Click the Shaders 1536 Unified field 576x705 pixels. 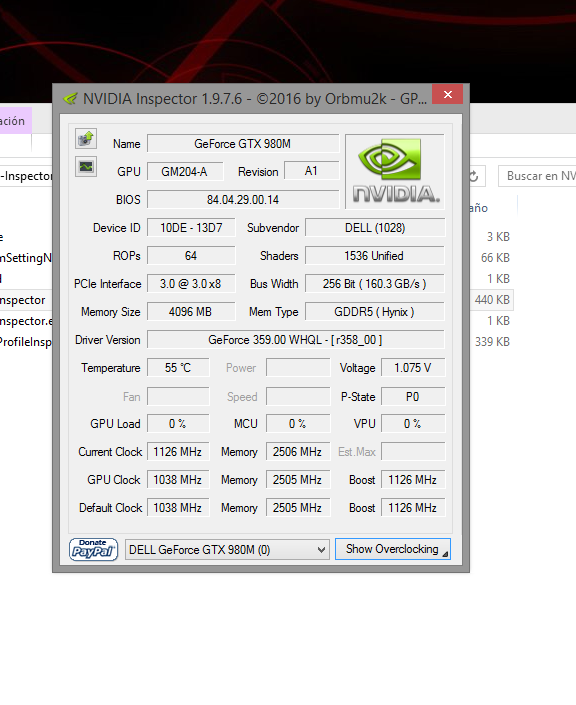(x=375, y=256)
